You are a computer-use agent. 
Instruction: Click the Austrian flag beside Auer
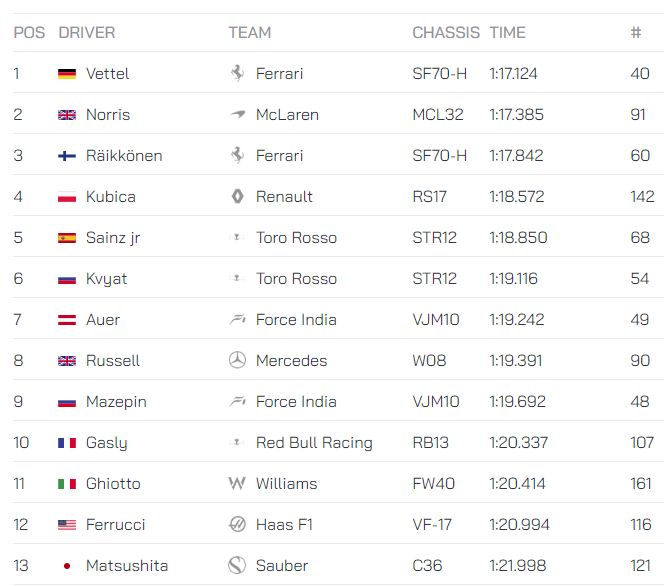pyautogui.click(x=67, y=320)
